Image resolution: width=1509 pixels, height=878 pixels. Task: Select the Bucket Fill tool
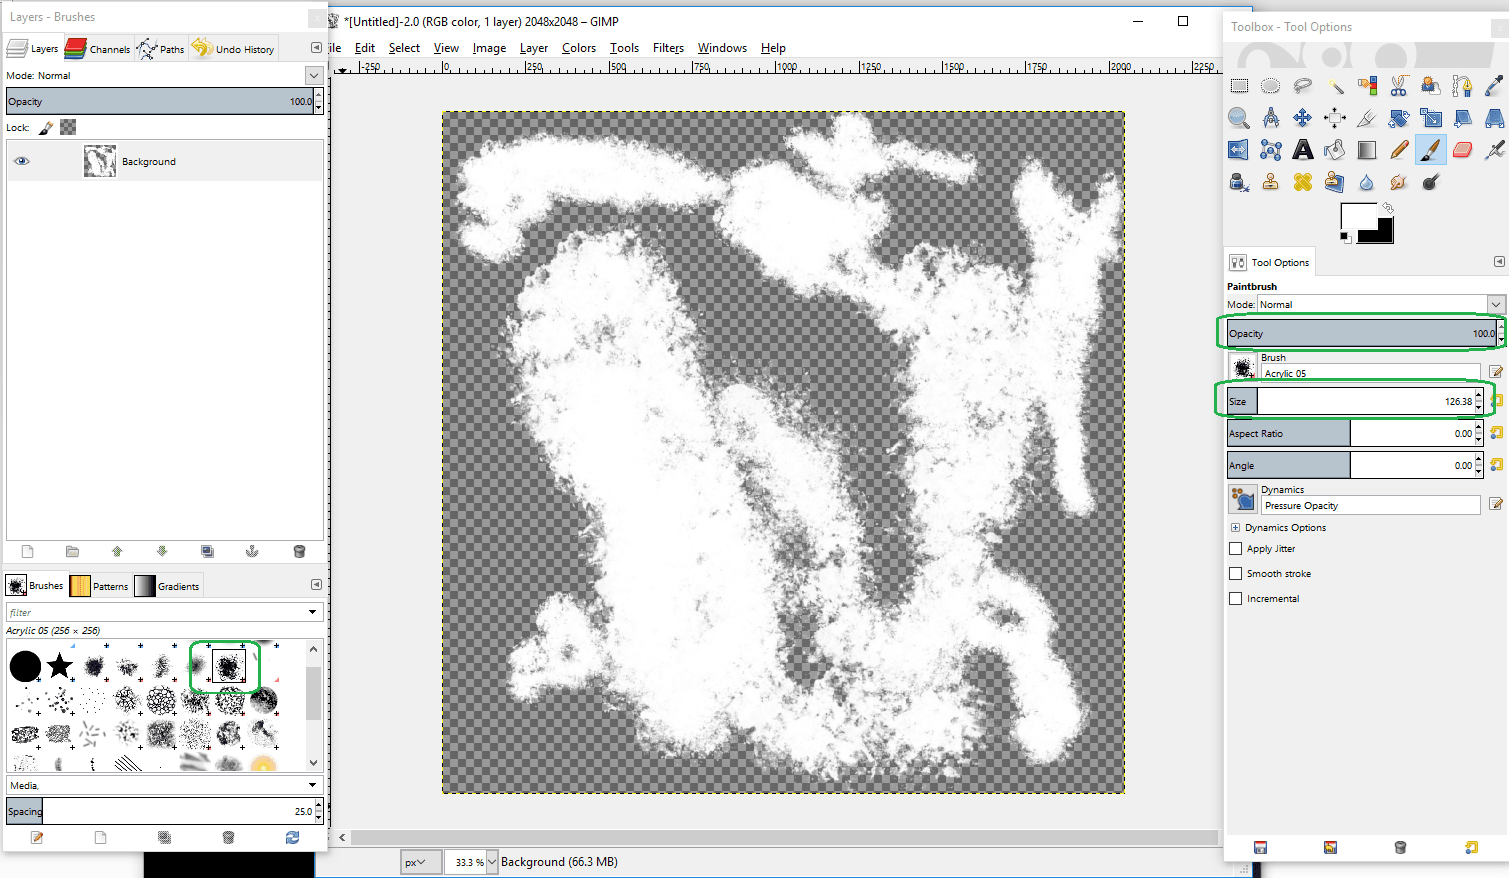pos(1334,150)
